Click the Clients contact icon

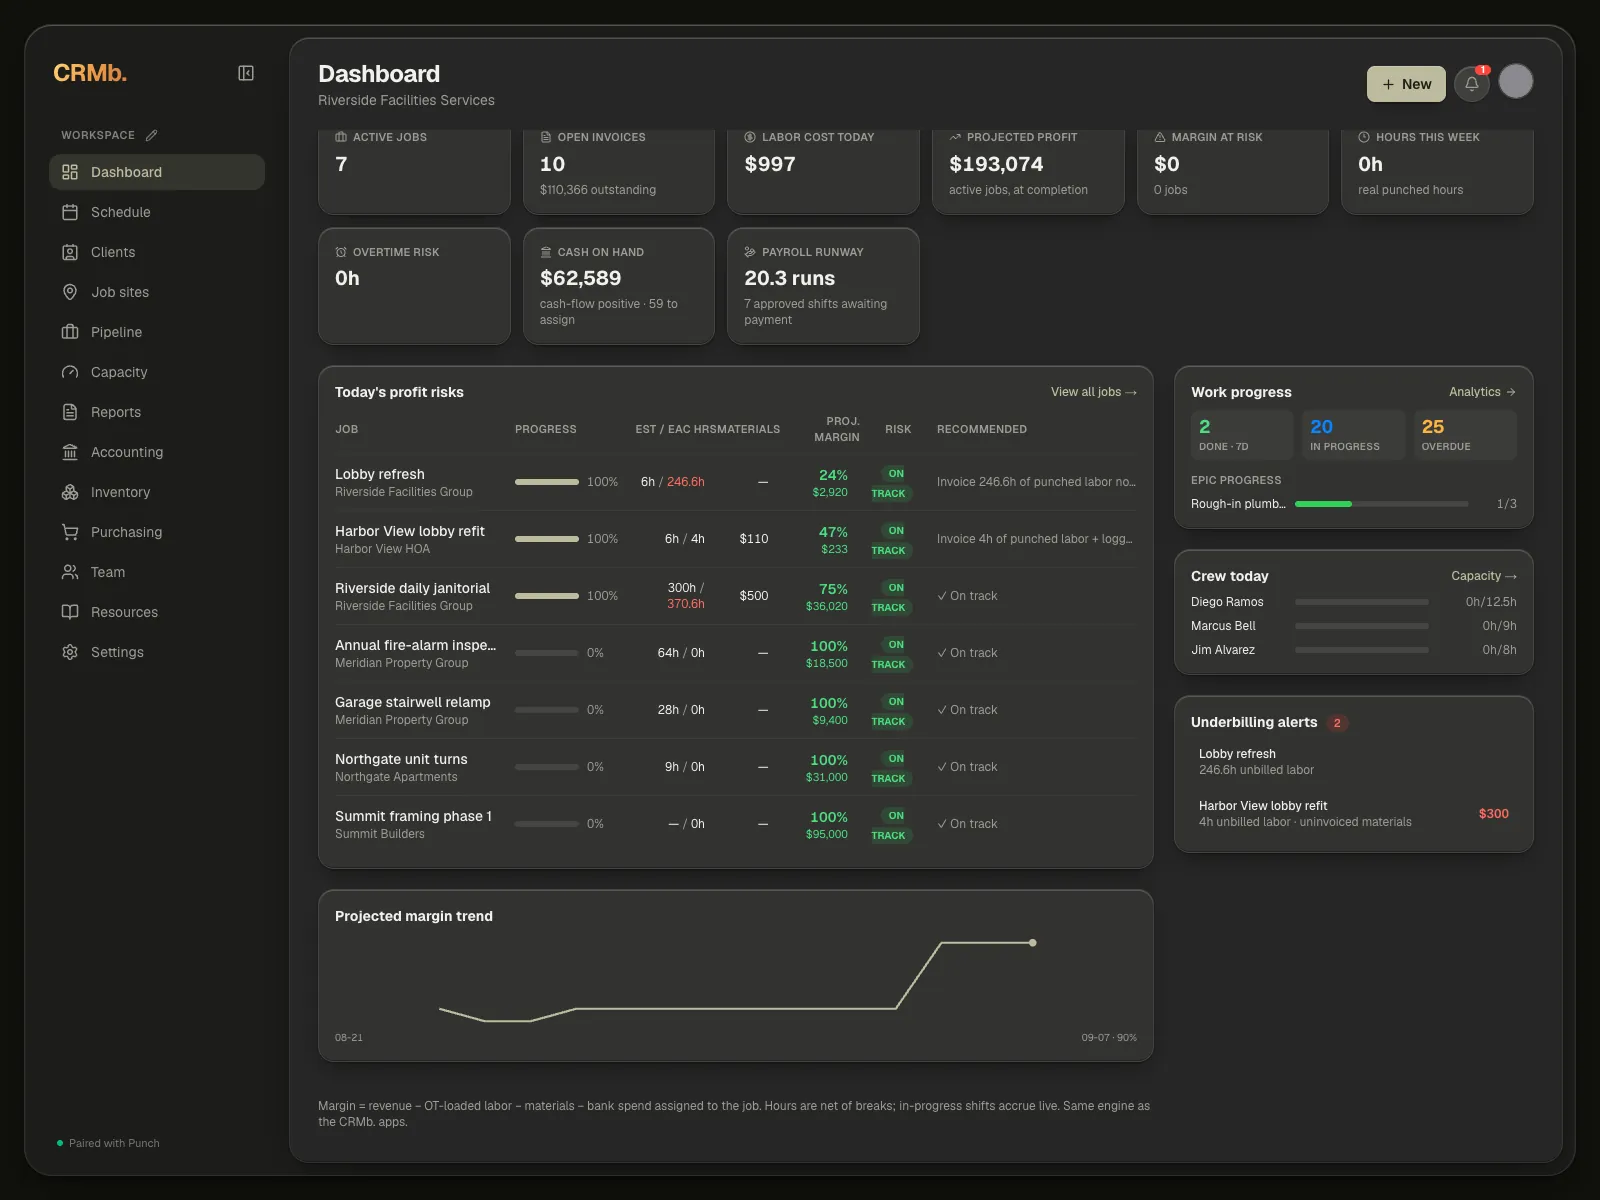click(70, 252)
